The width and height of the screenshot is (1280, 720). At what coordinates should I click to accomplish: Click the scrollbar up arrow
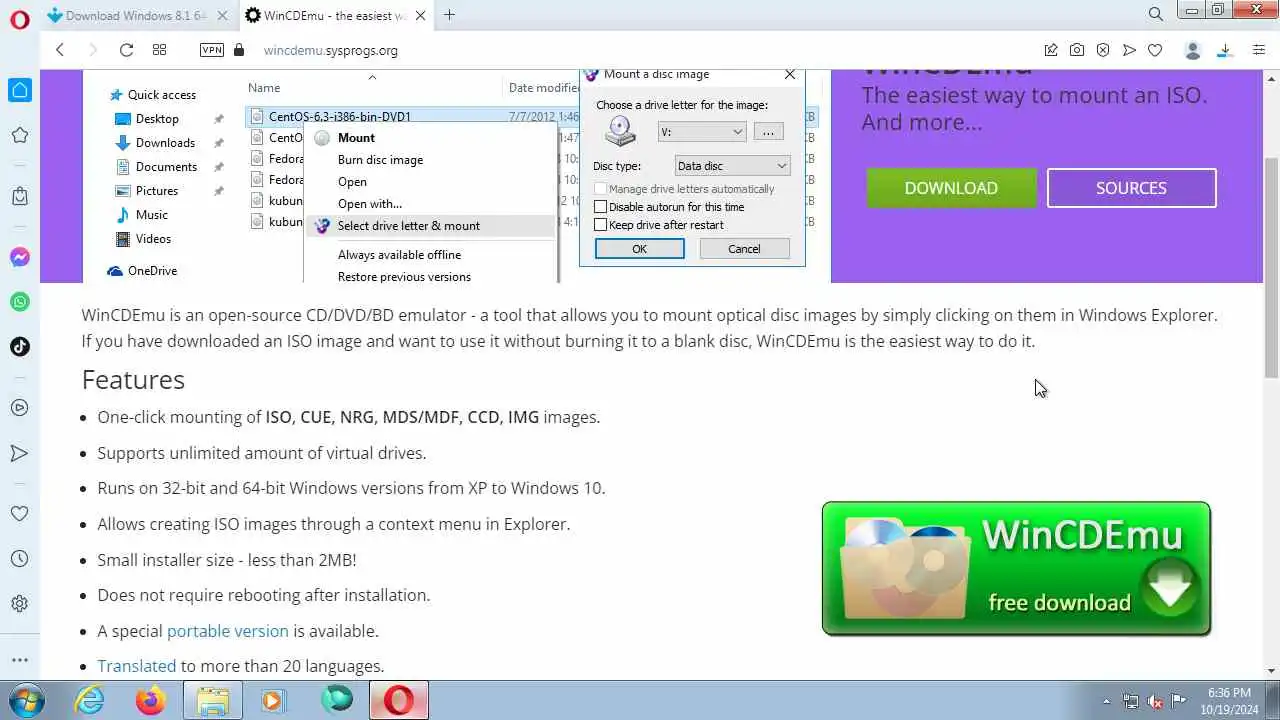click(x=1271, y=77)
